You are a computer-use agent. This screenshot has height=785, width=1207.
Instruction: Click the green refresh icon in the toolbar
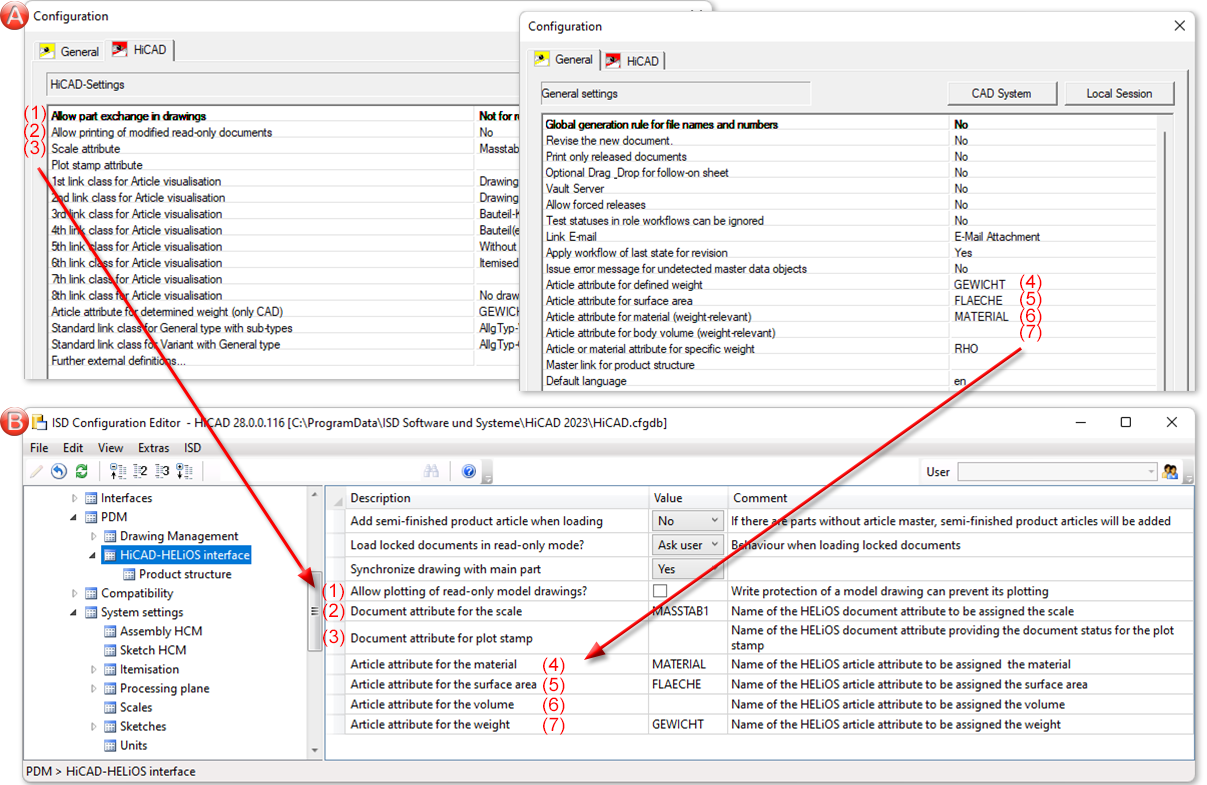pyautogui.click(x=81, y=471)
